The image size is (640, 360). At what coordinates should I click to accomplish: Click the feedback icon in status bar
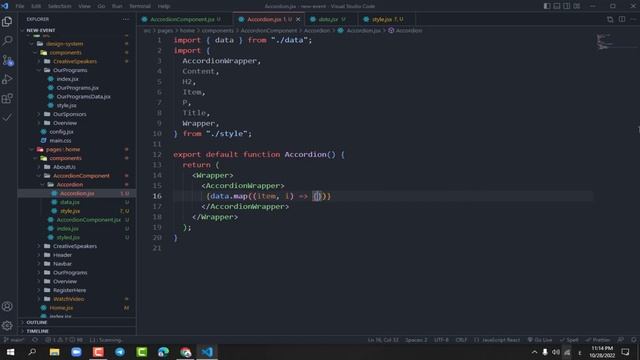pos(621,340)
